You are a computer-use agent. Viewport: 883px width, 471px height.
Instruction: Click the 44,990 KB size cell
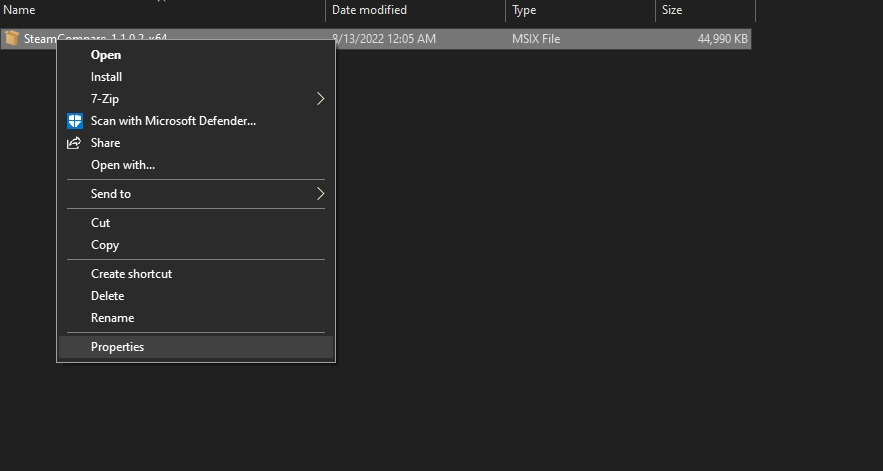723,39
